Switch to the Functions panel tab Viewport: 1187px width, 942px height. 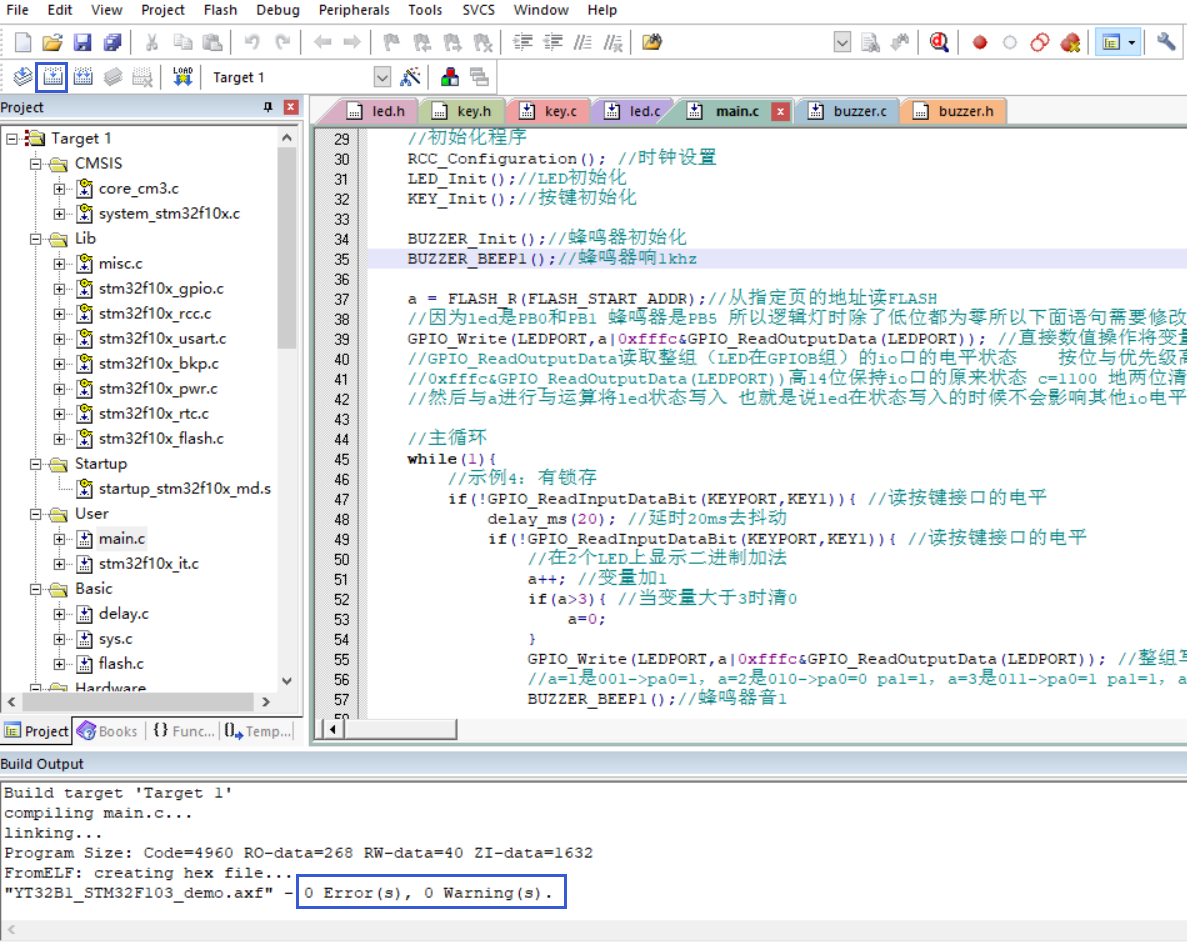[x=184, y=731]
